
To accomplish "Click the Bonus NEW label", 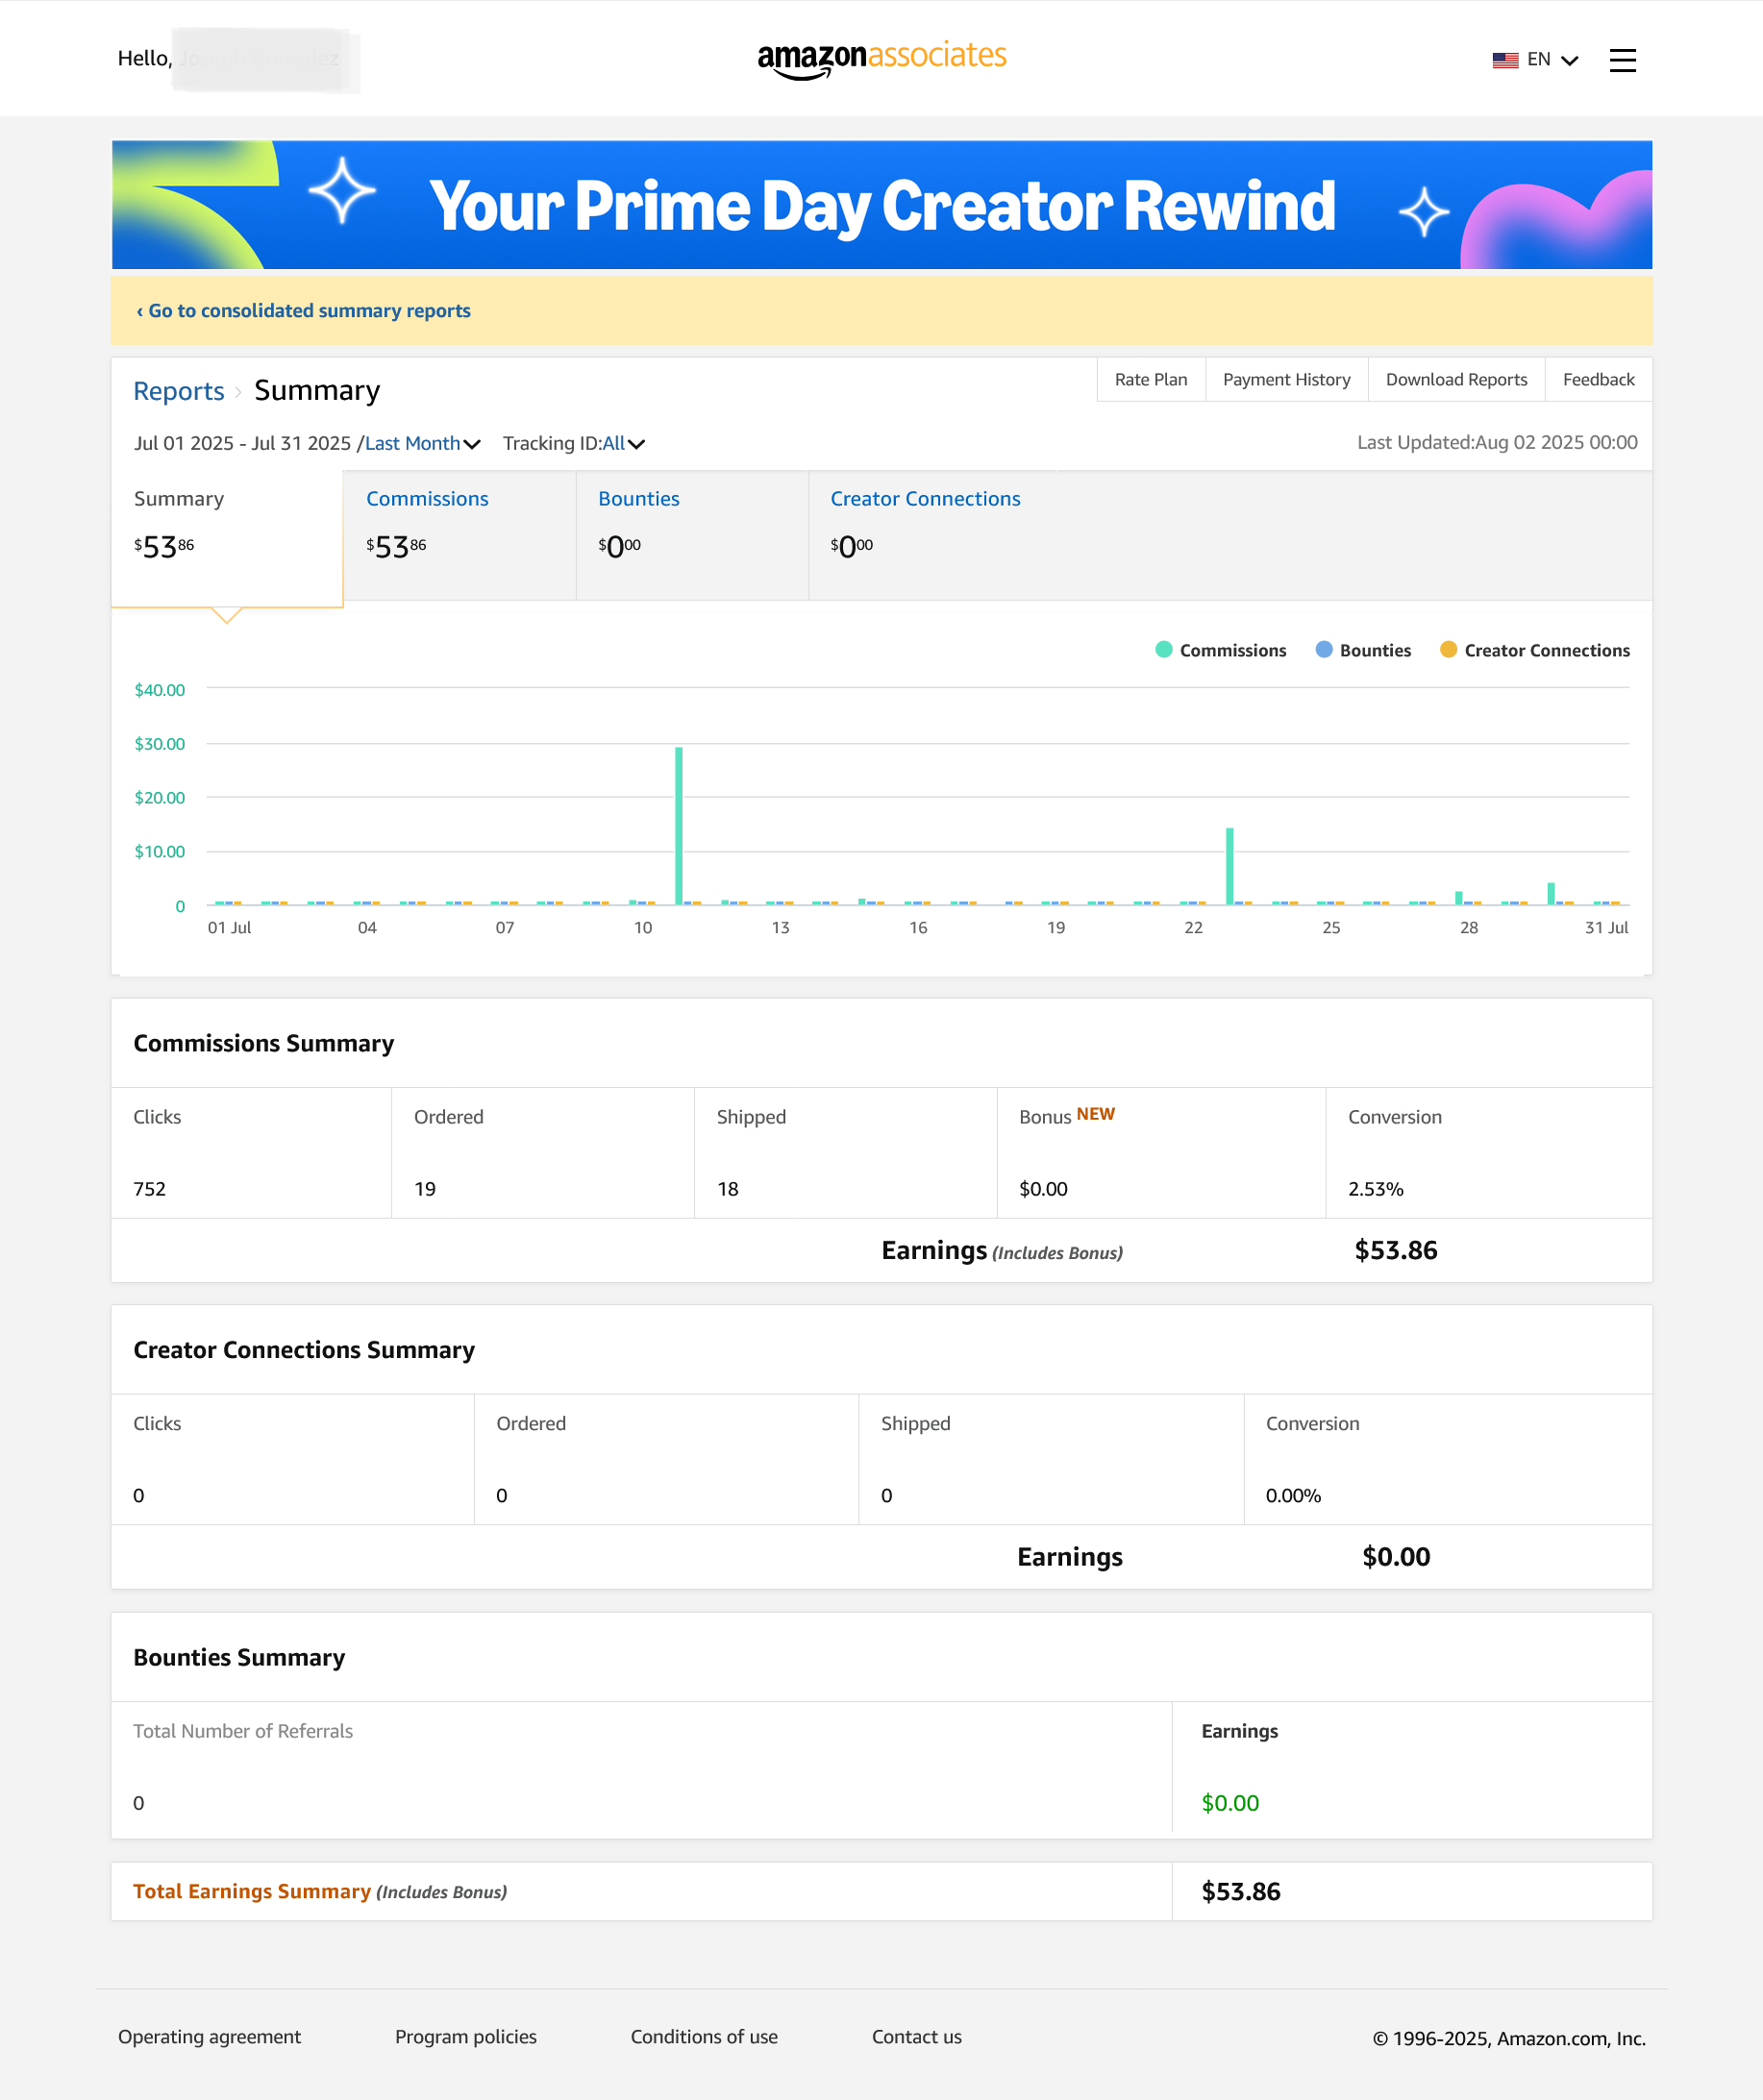I will (1067, 1116).
